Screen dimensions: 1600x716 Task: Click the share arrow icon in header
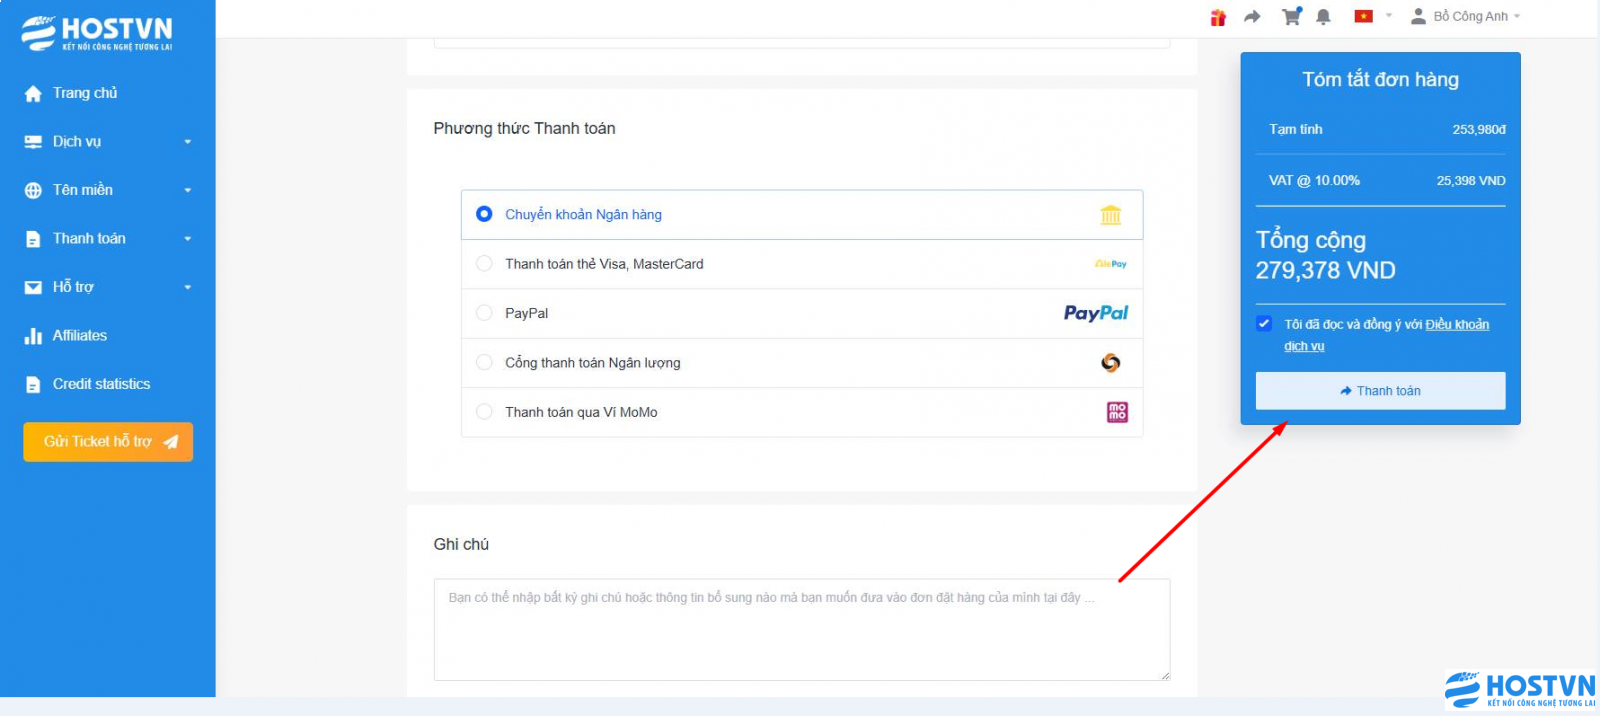(1252, 17)
